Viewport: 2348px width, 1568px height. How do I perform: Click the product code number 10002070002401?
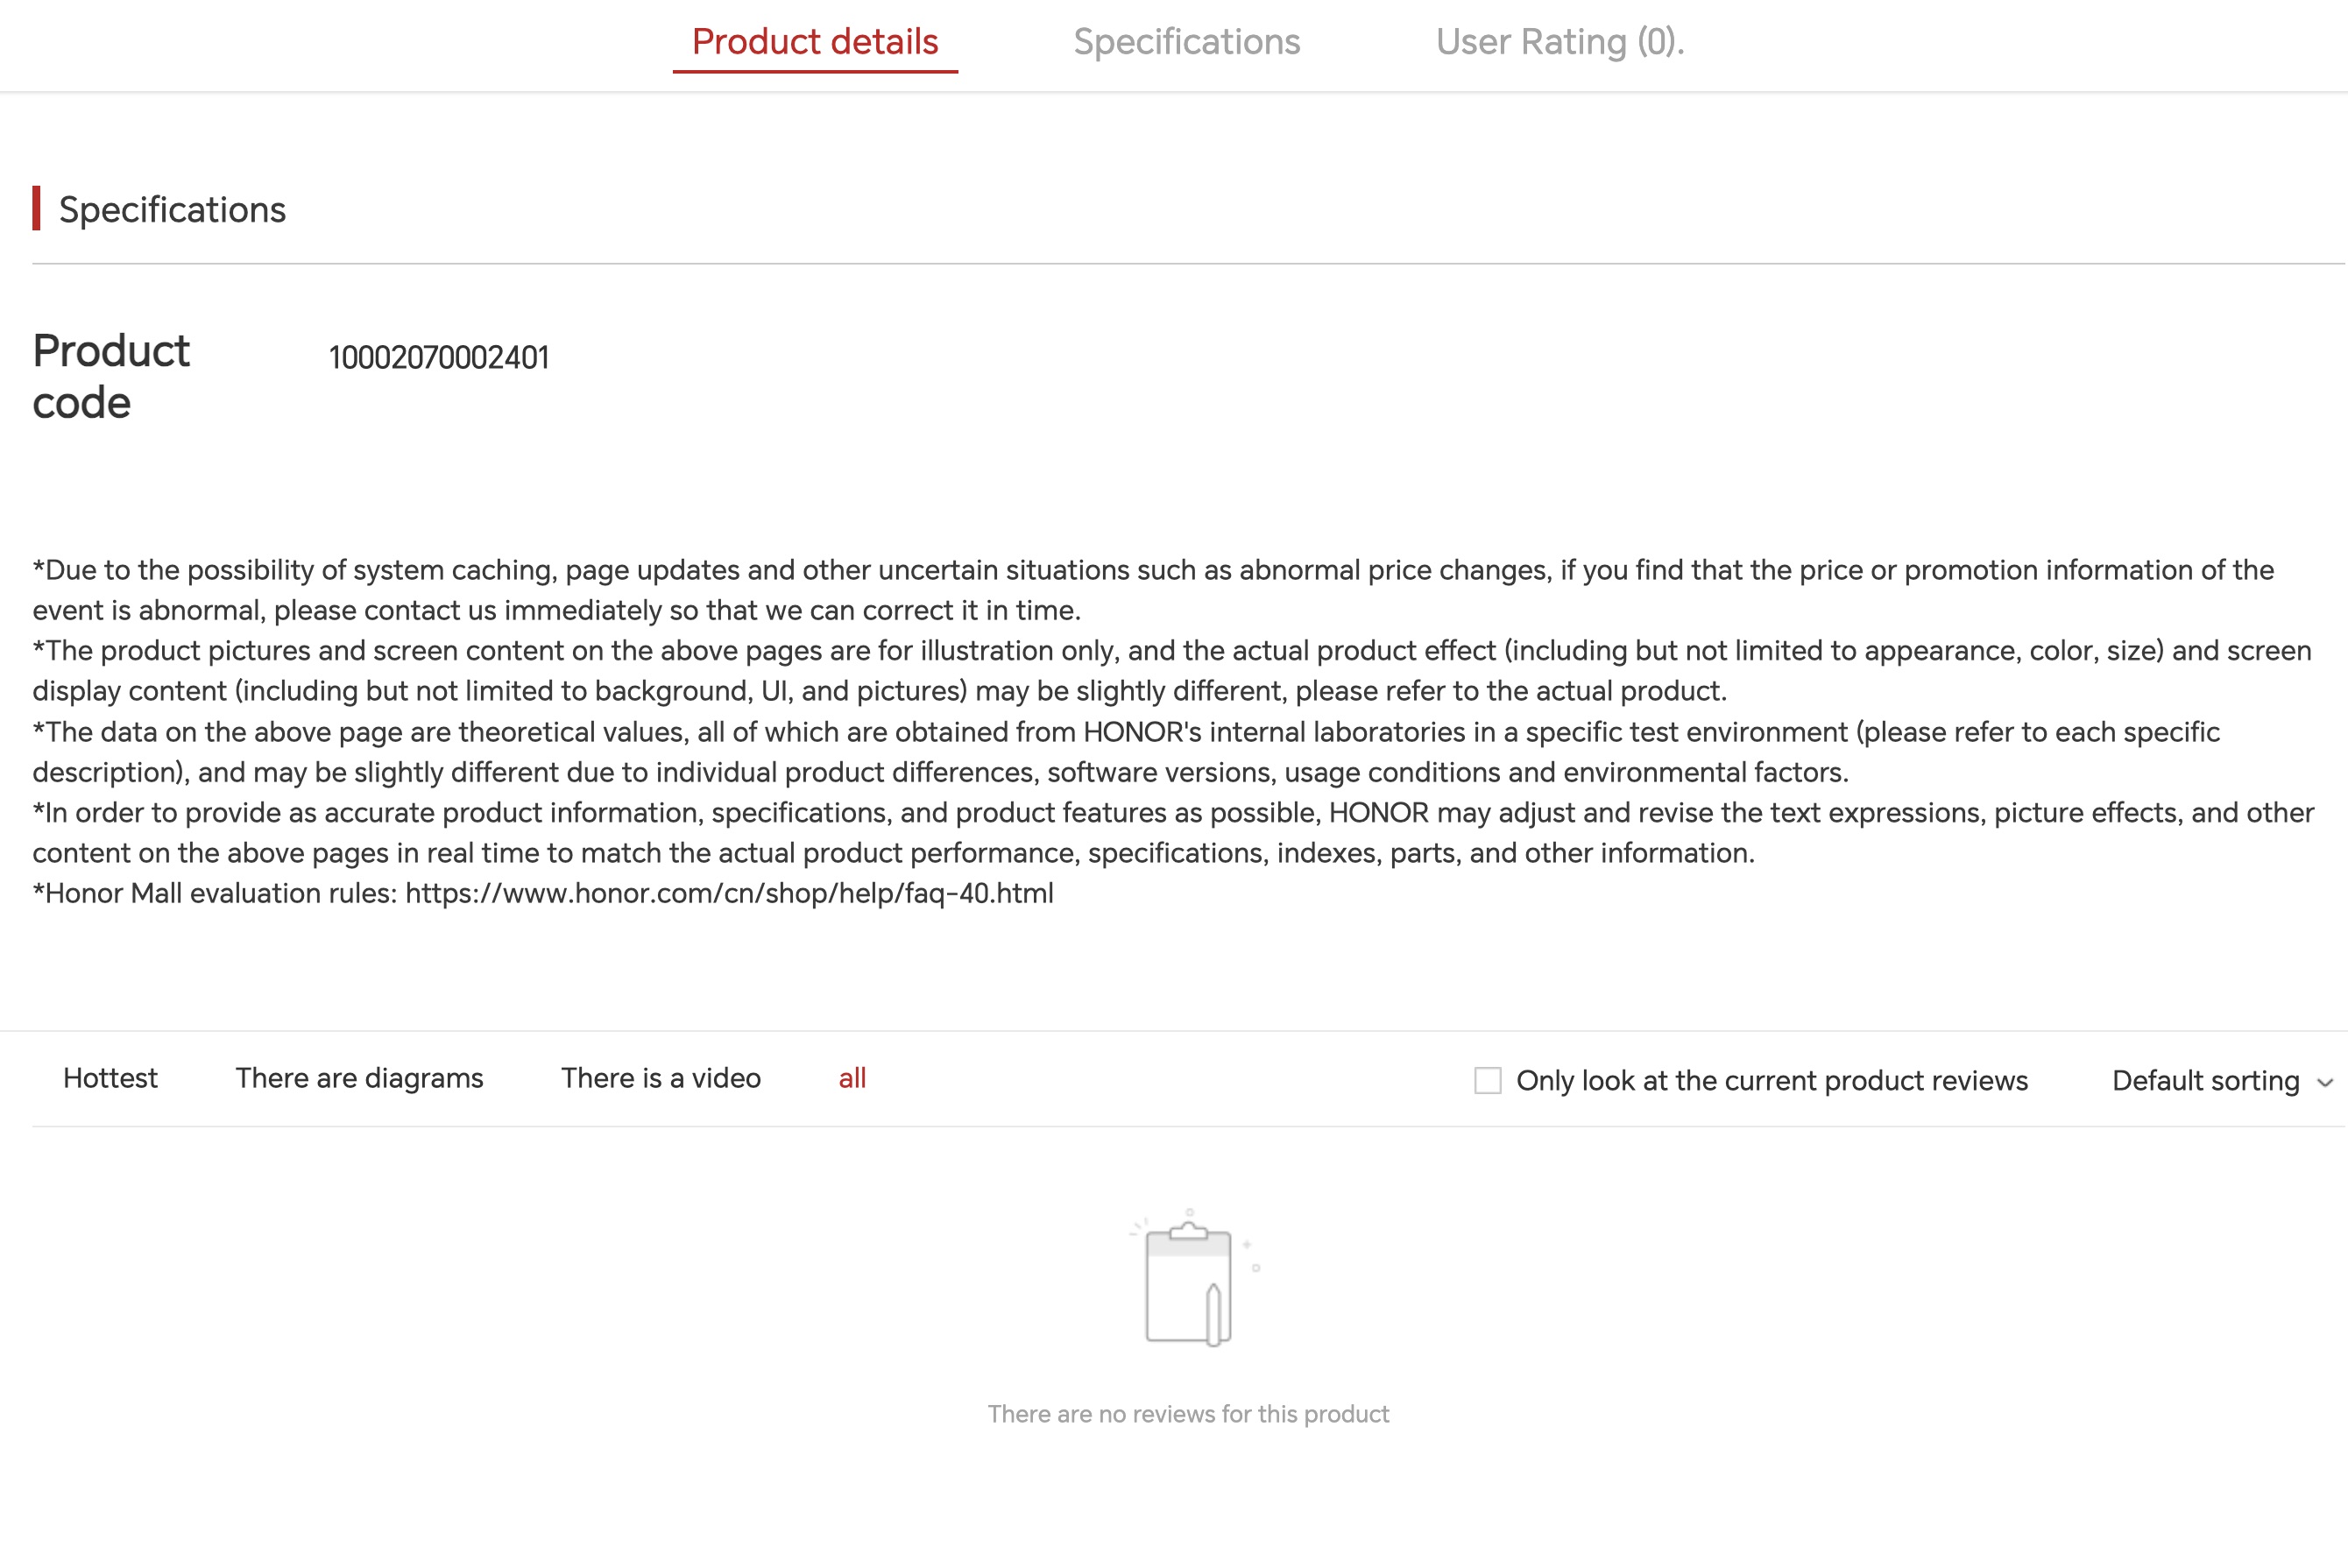439,357
